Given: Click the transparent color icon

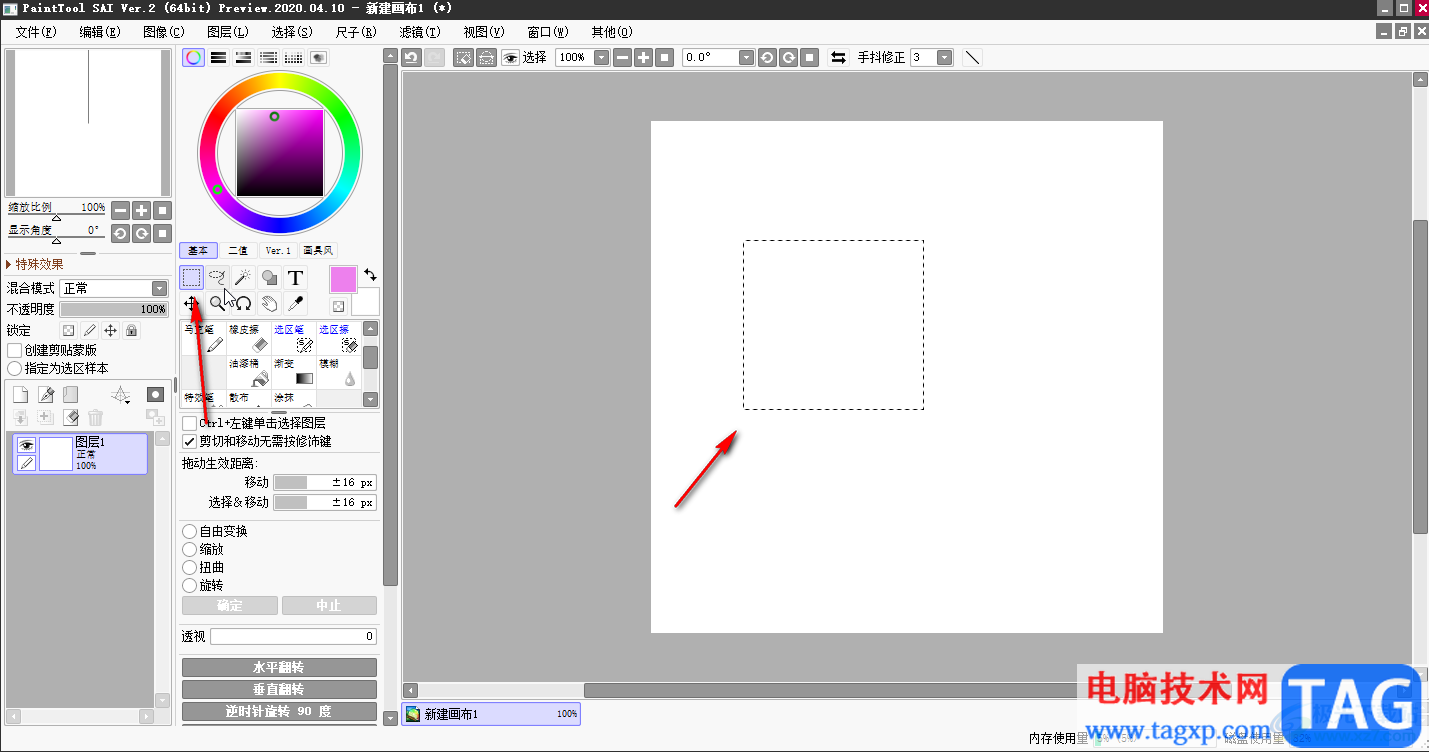Looking at the screenshot, I should click(338, 306).
